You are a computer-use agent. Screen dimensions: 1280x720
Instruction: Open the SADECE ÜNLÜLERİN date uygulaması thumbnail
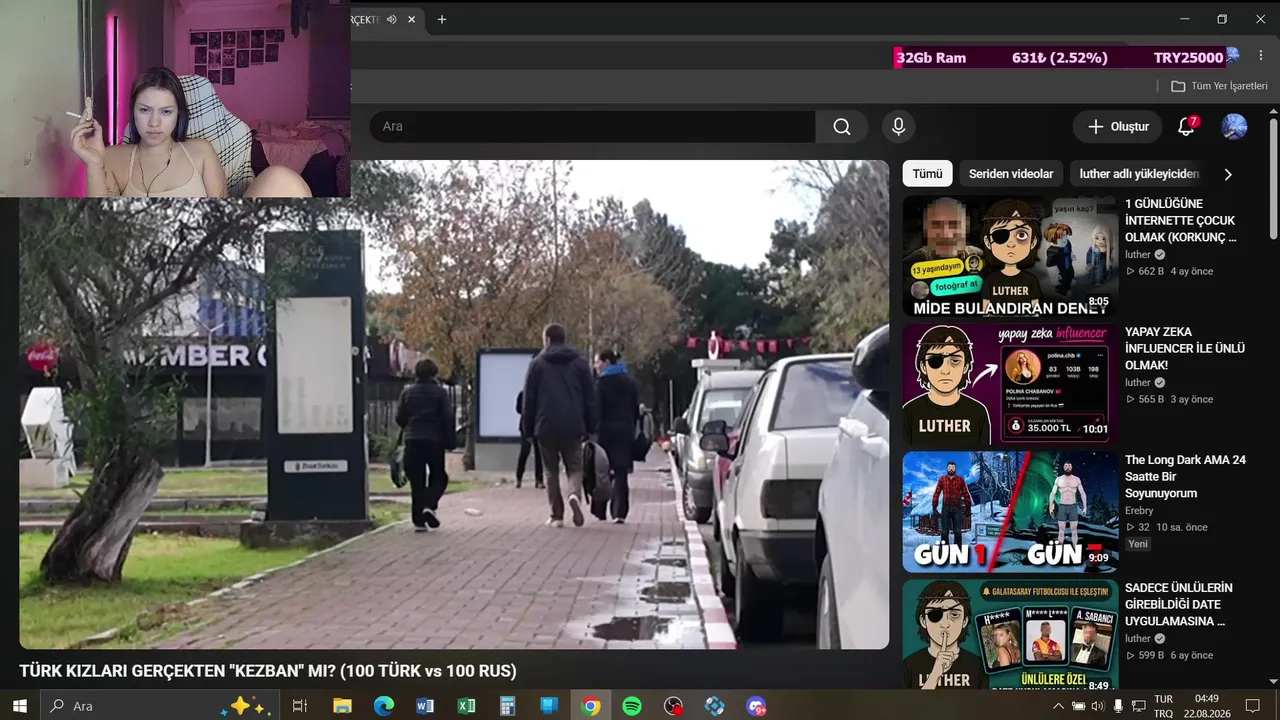click(x=1010, y=634)
